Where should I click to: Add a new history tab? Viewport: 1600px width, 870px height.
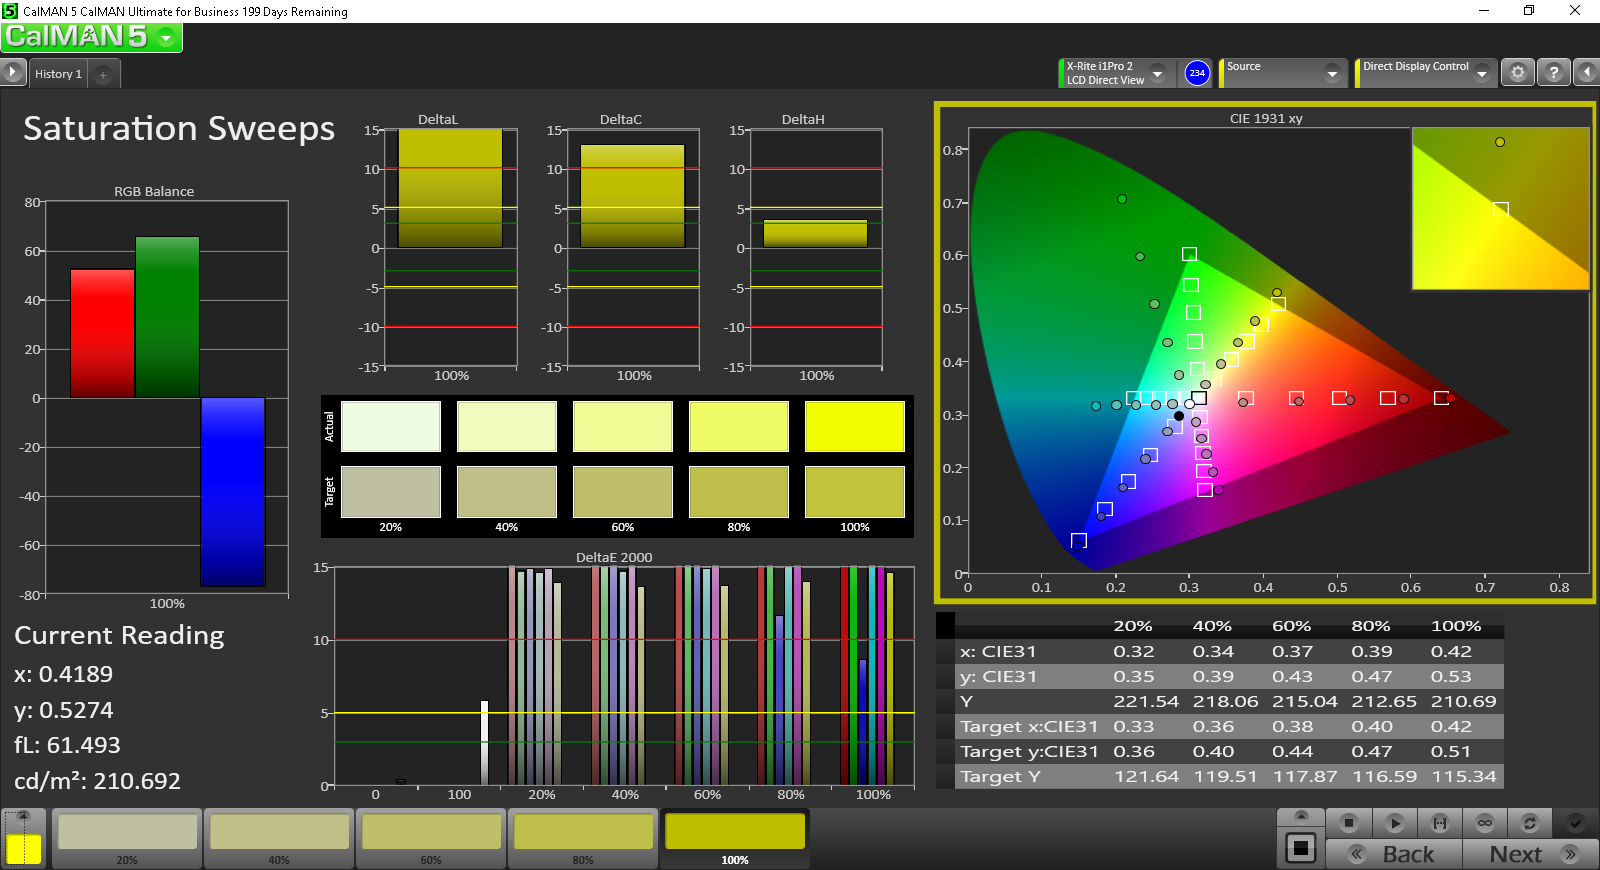[x=103, y=74]
